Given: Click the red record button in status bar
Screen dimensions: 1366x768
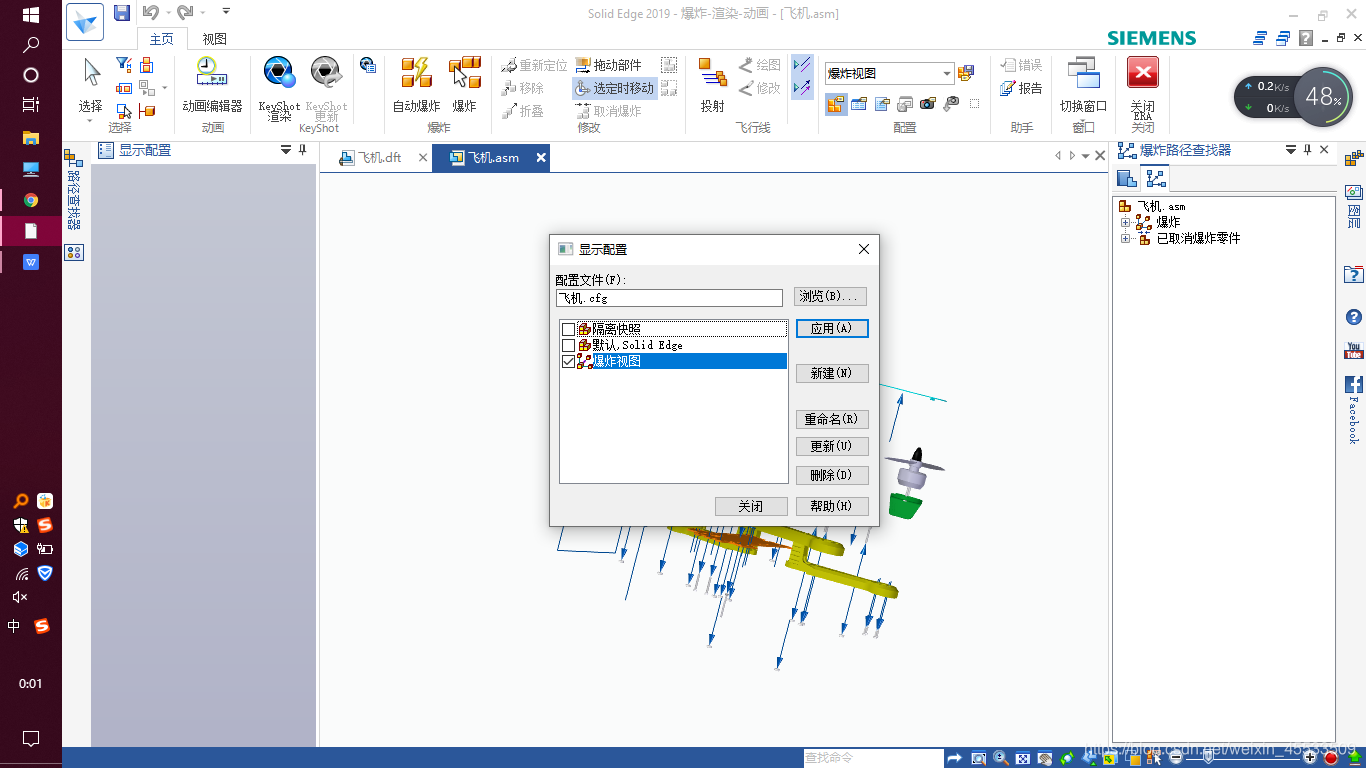Looking at the screenshot, I should [x=1331, y=759].
